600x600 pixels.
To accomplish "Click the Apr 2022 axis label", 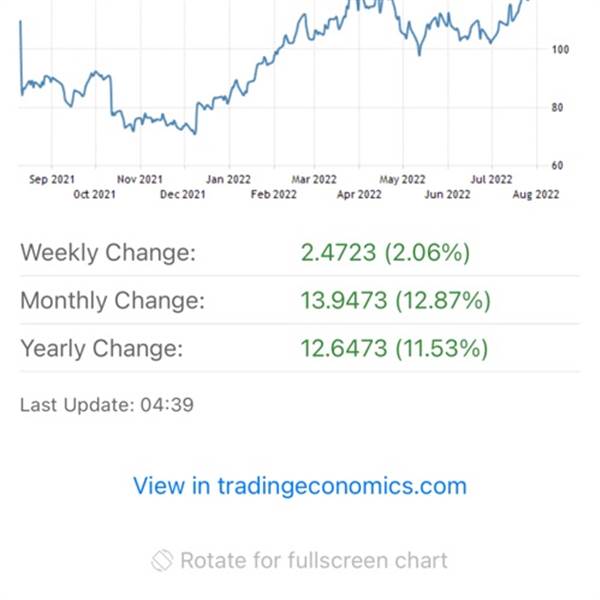I will (359, 194).
